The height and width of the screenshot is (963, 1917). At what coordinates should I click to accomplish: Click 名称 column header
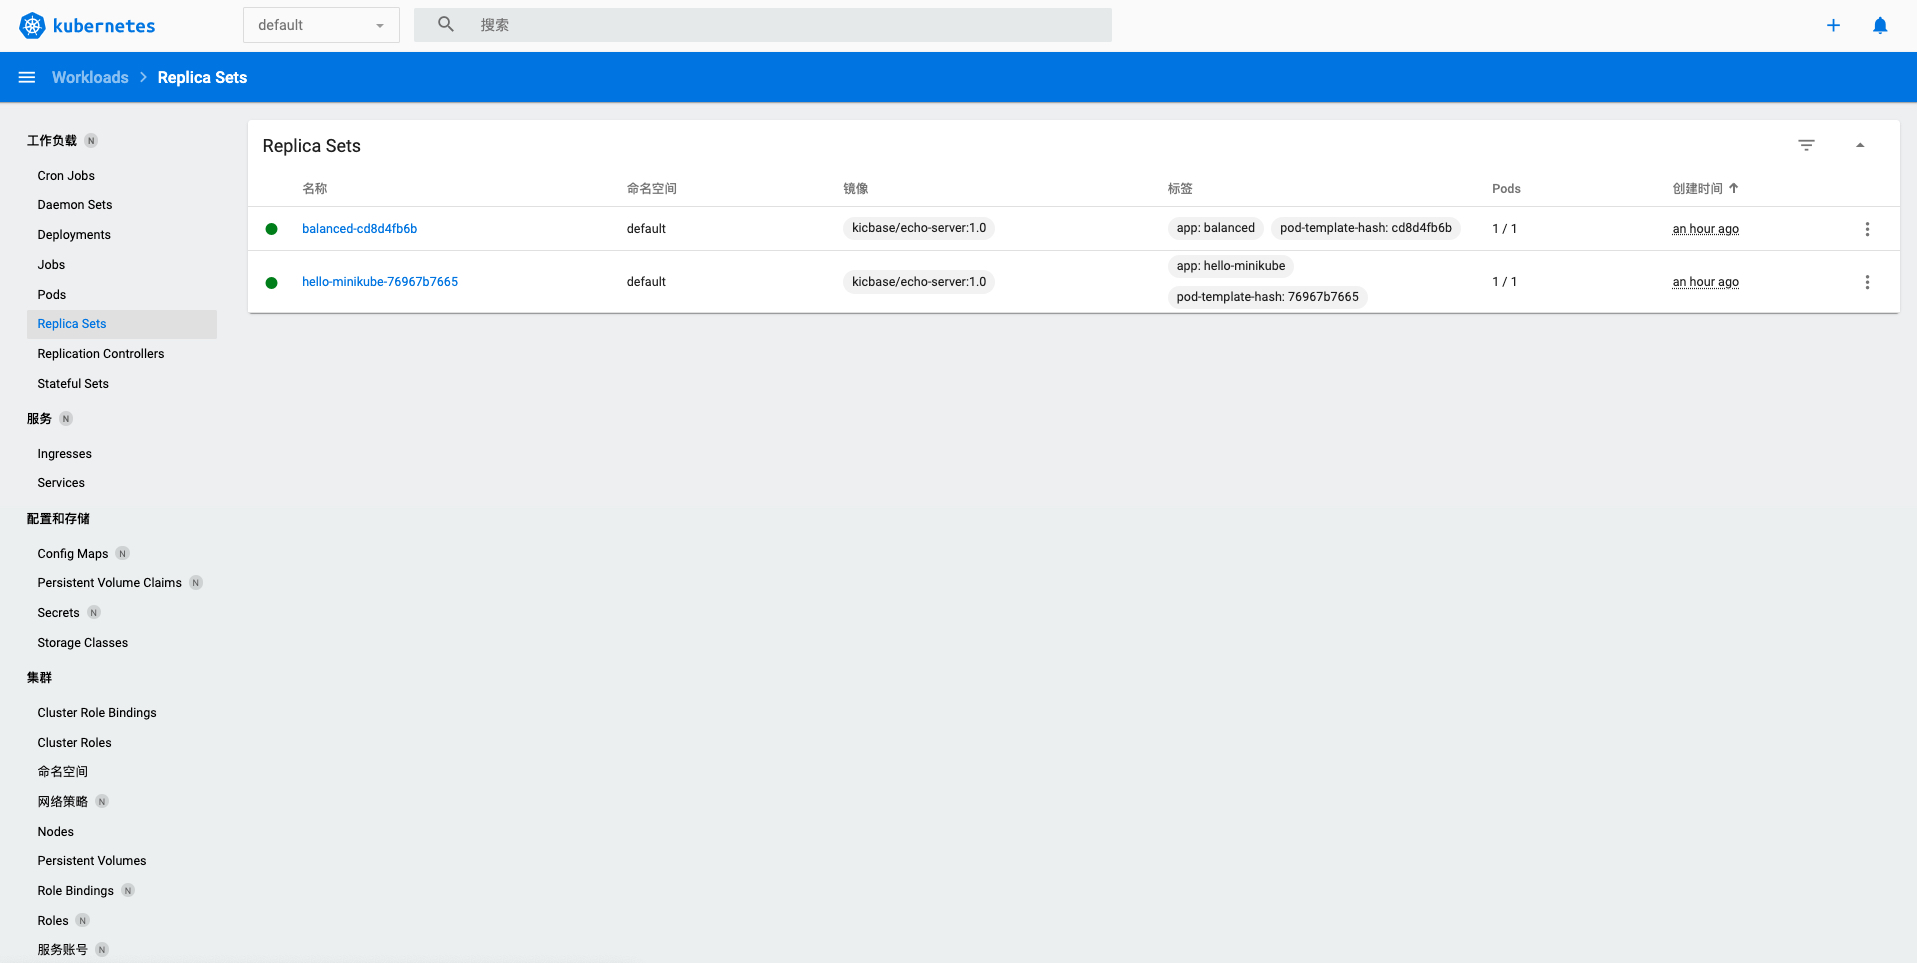pos(315,188)
